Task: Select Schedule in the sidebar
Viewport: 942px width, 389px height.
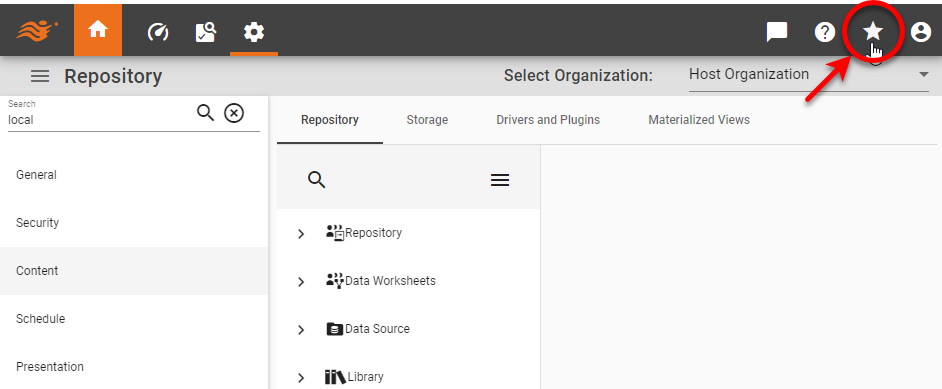Action: [133, 319]
